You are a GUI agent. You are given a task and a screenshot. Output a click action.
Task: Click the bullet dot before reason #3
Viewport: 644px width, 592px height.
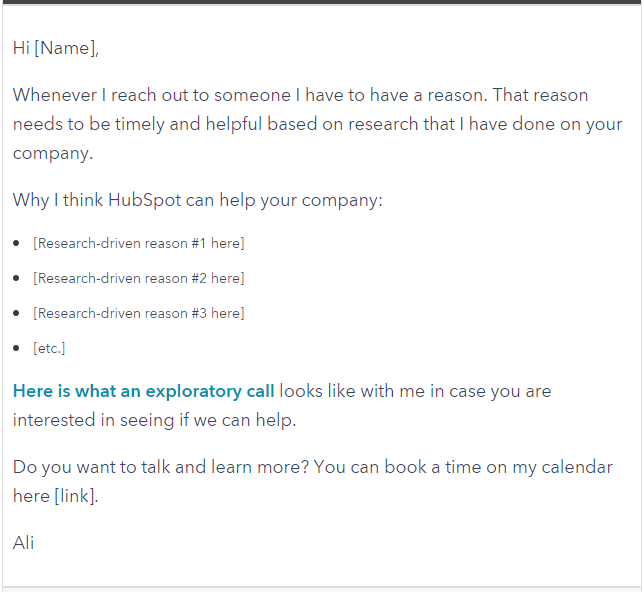17,313
